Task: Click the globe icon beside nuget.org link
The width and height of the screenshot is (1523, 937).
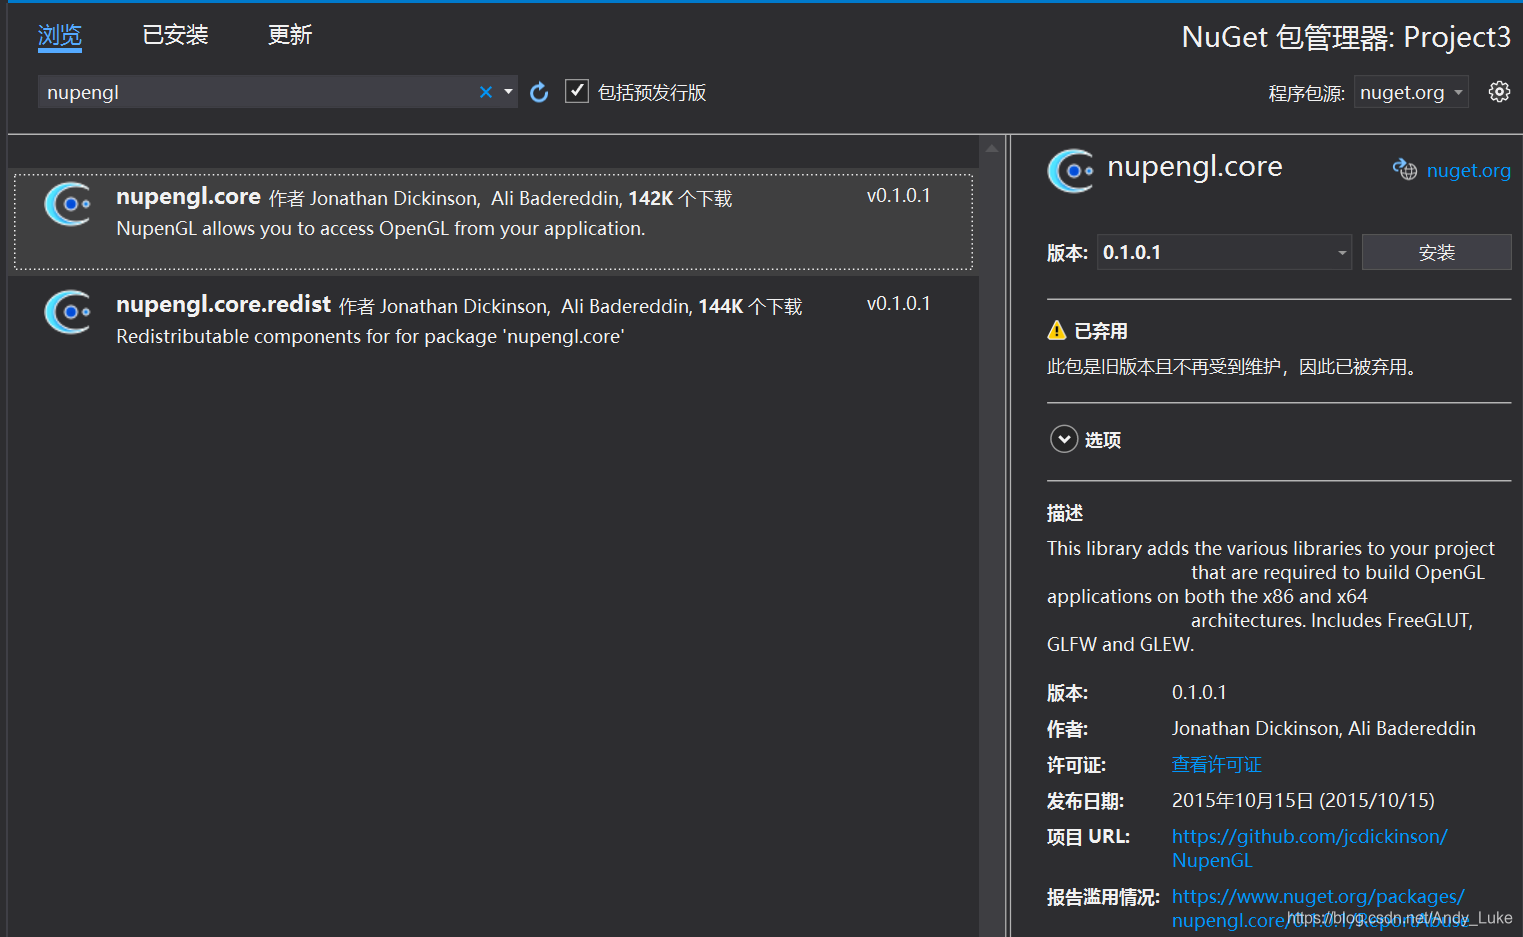Action: click(x=1405, y=170)
